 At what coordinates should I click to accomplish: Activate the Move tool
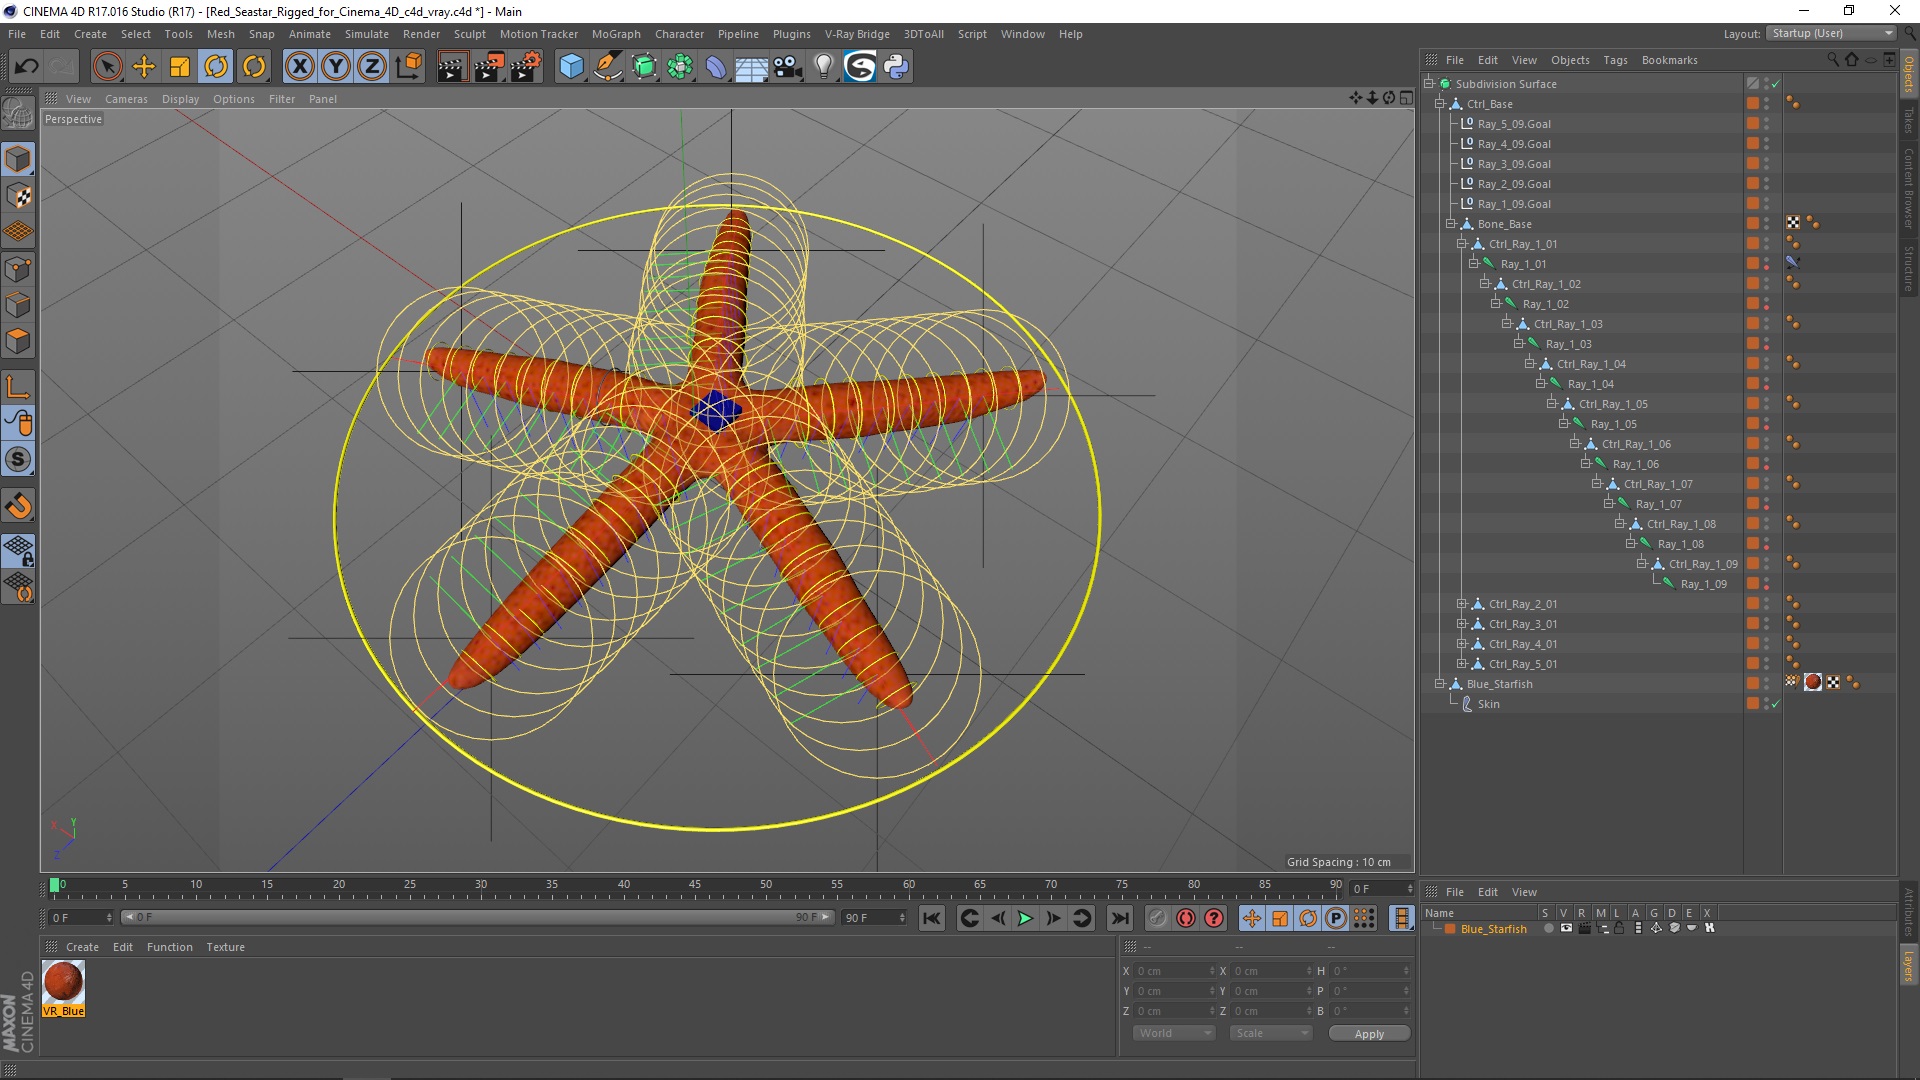[144, 67]
